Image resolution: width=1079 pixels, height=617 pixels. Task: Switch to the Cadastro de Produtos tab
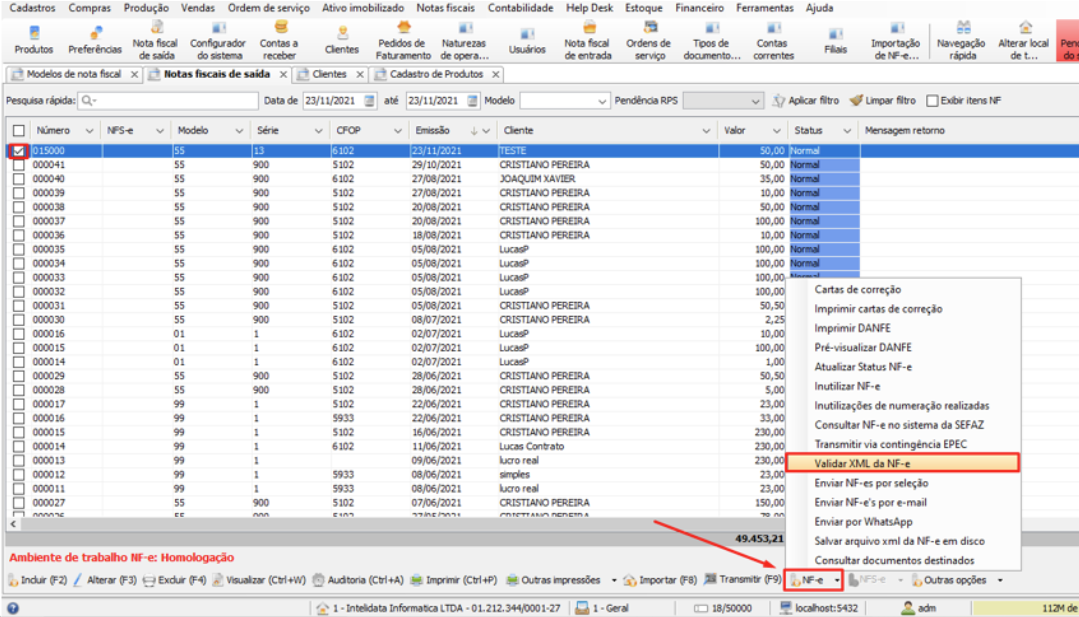tap(436, 74)
